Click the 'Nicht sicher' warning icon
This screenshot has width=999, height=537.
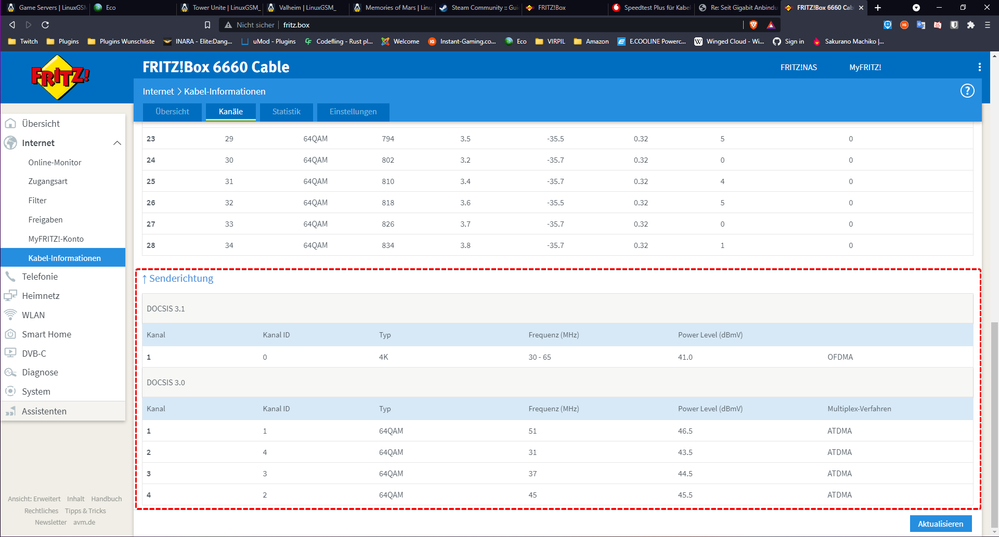228,25
